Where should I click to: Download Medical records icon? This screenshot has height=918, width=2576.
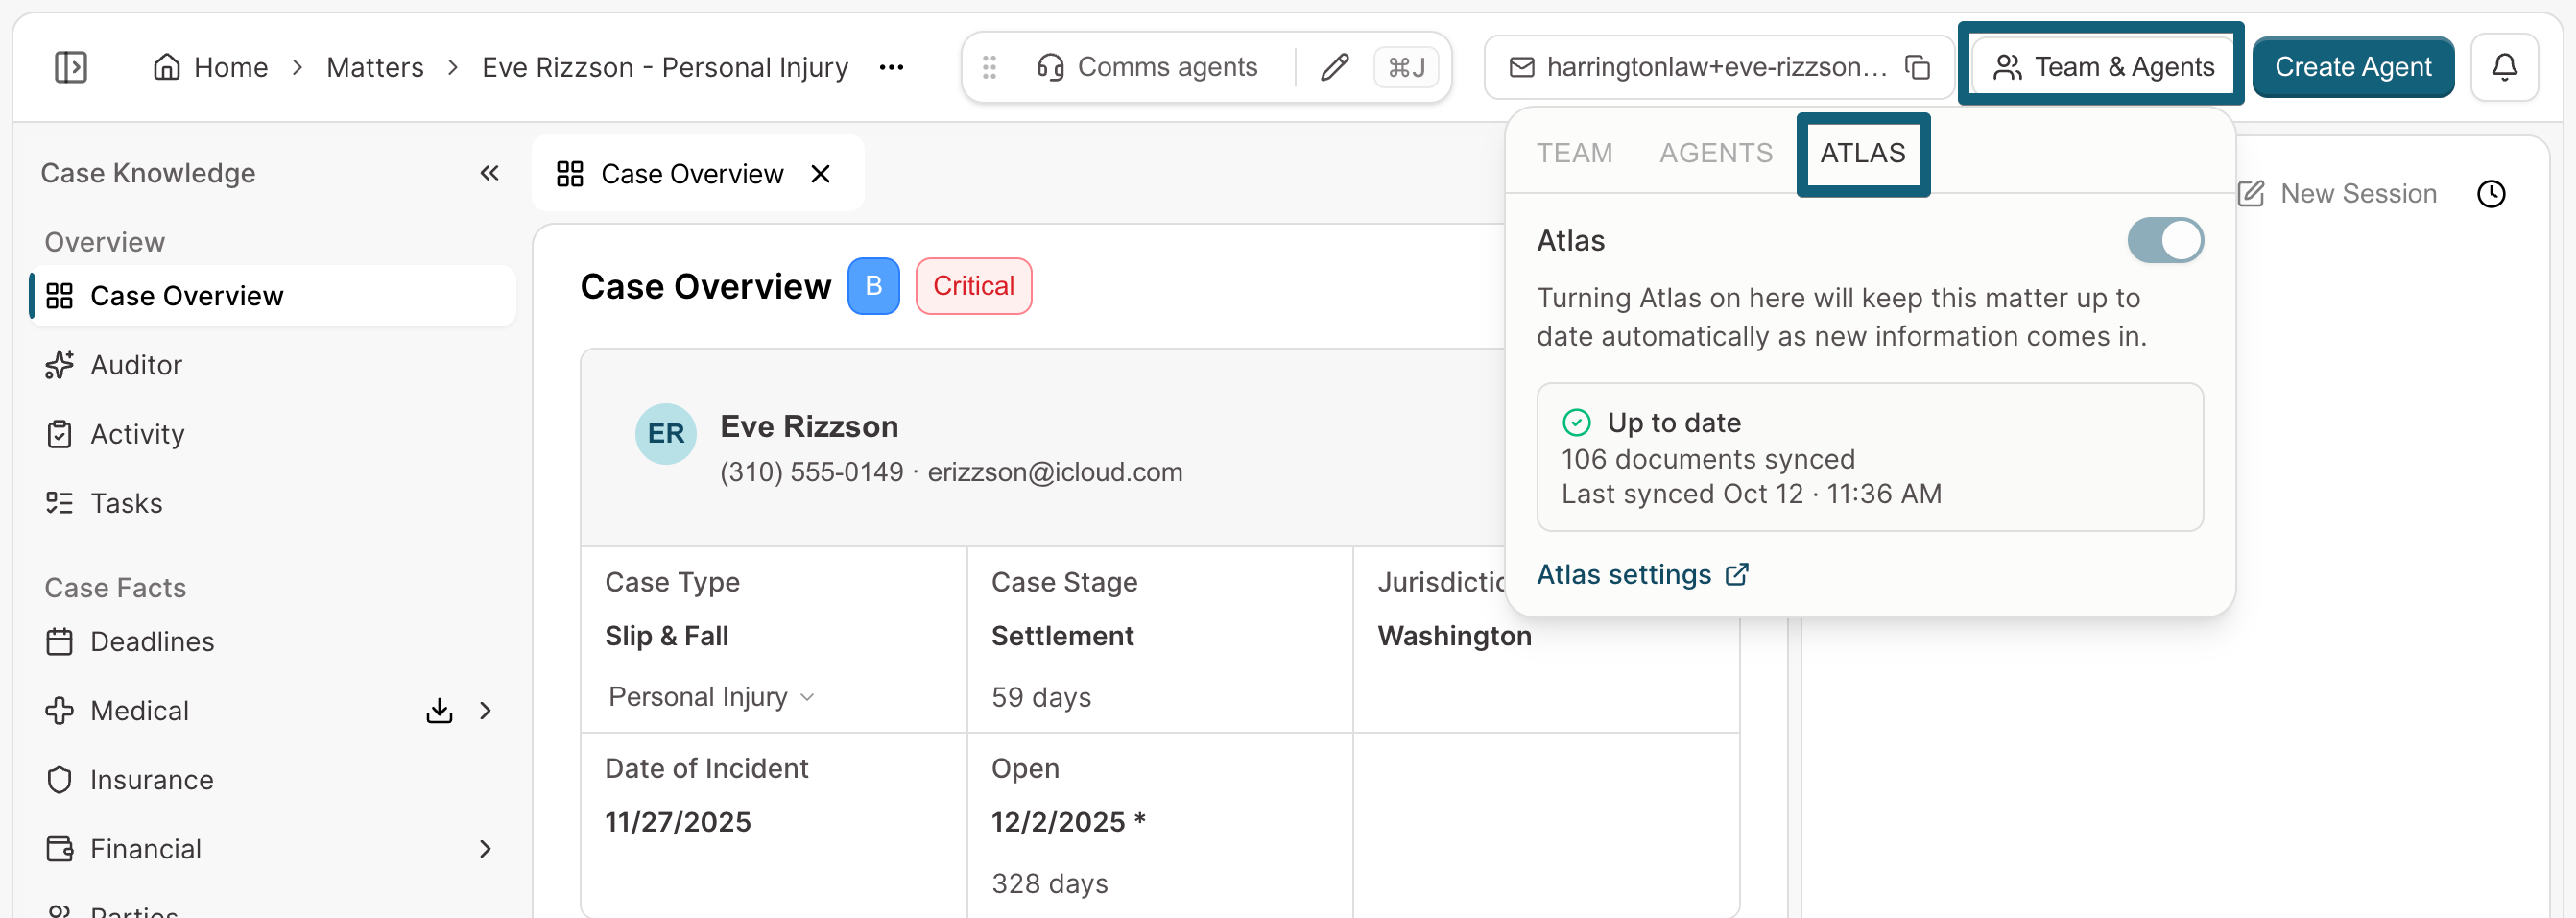coord(439,710)
